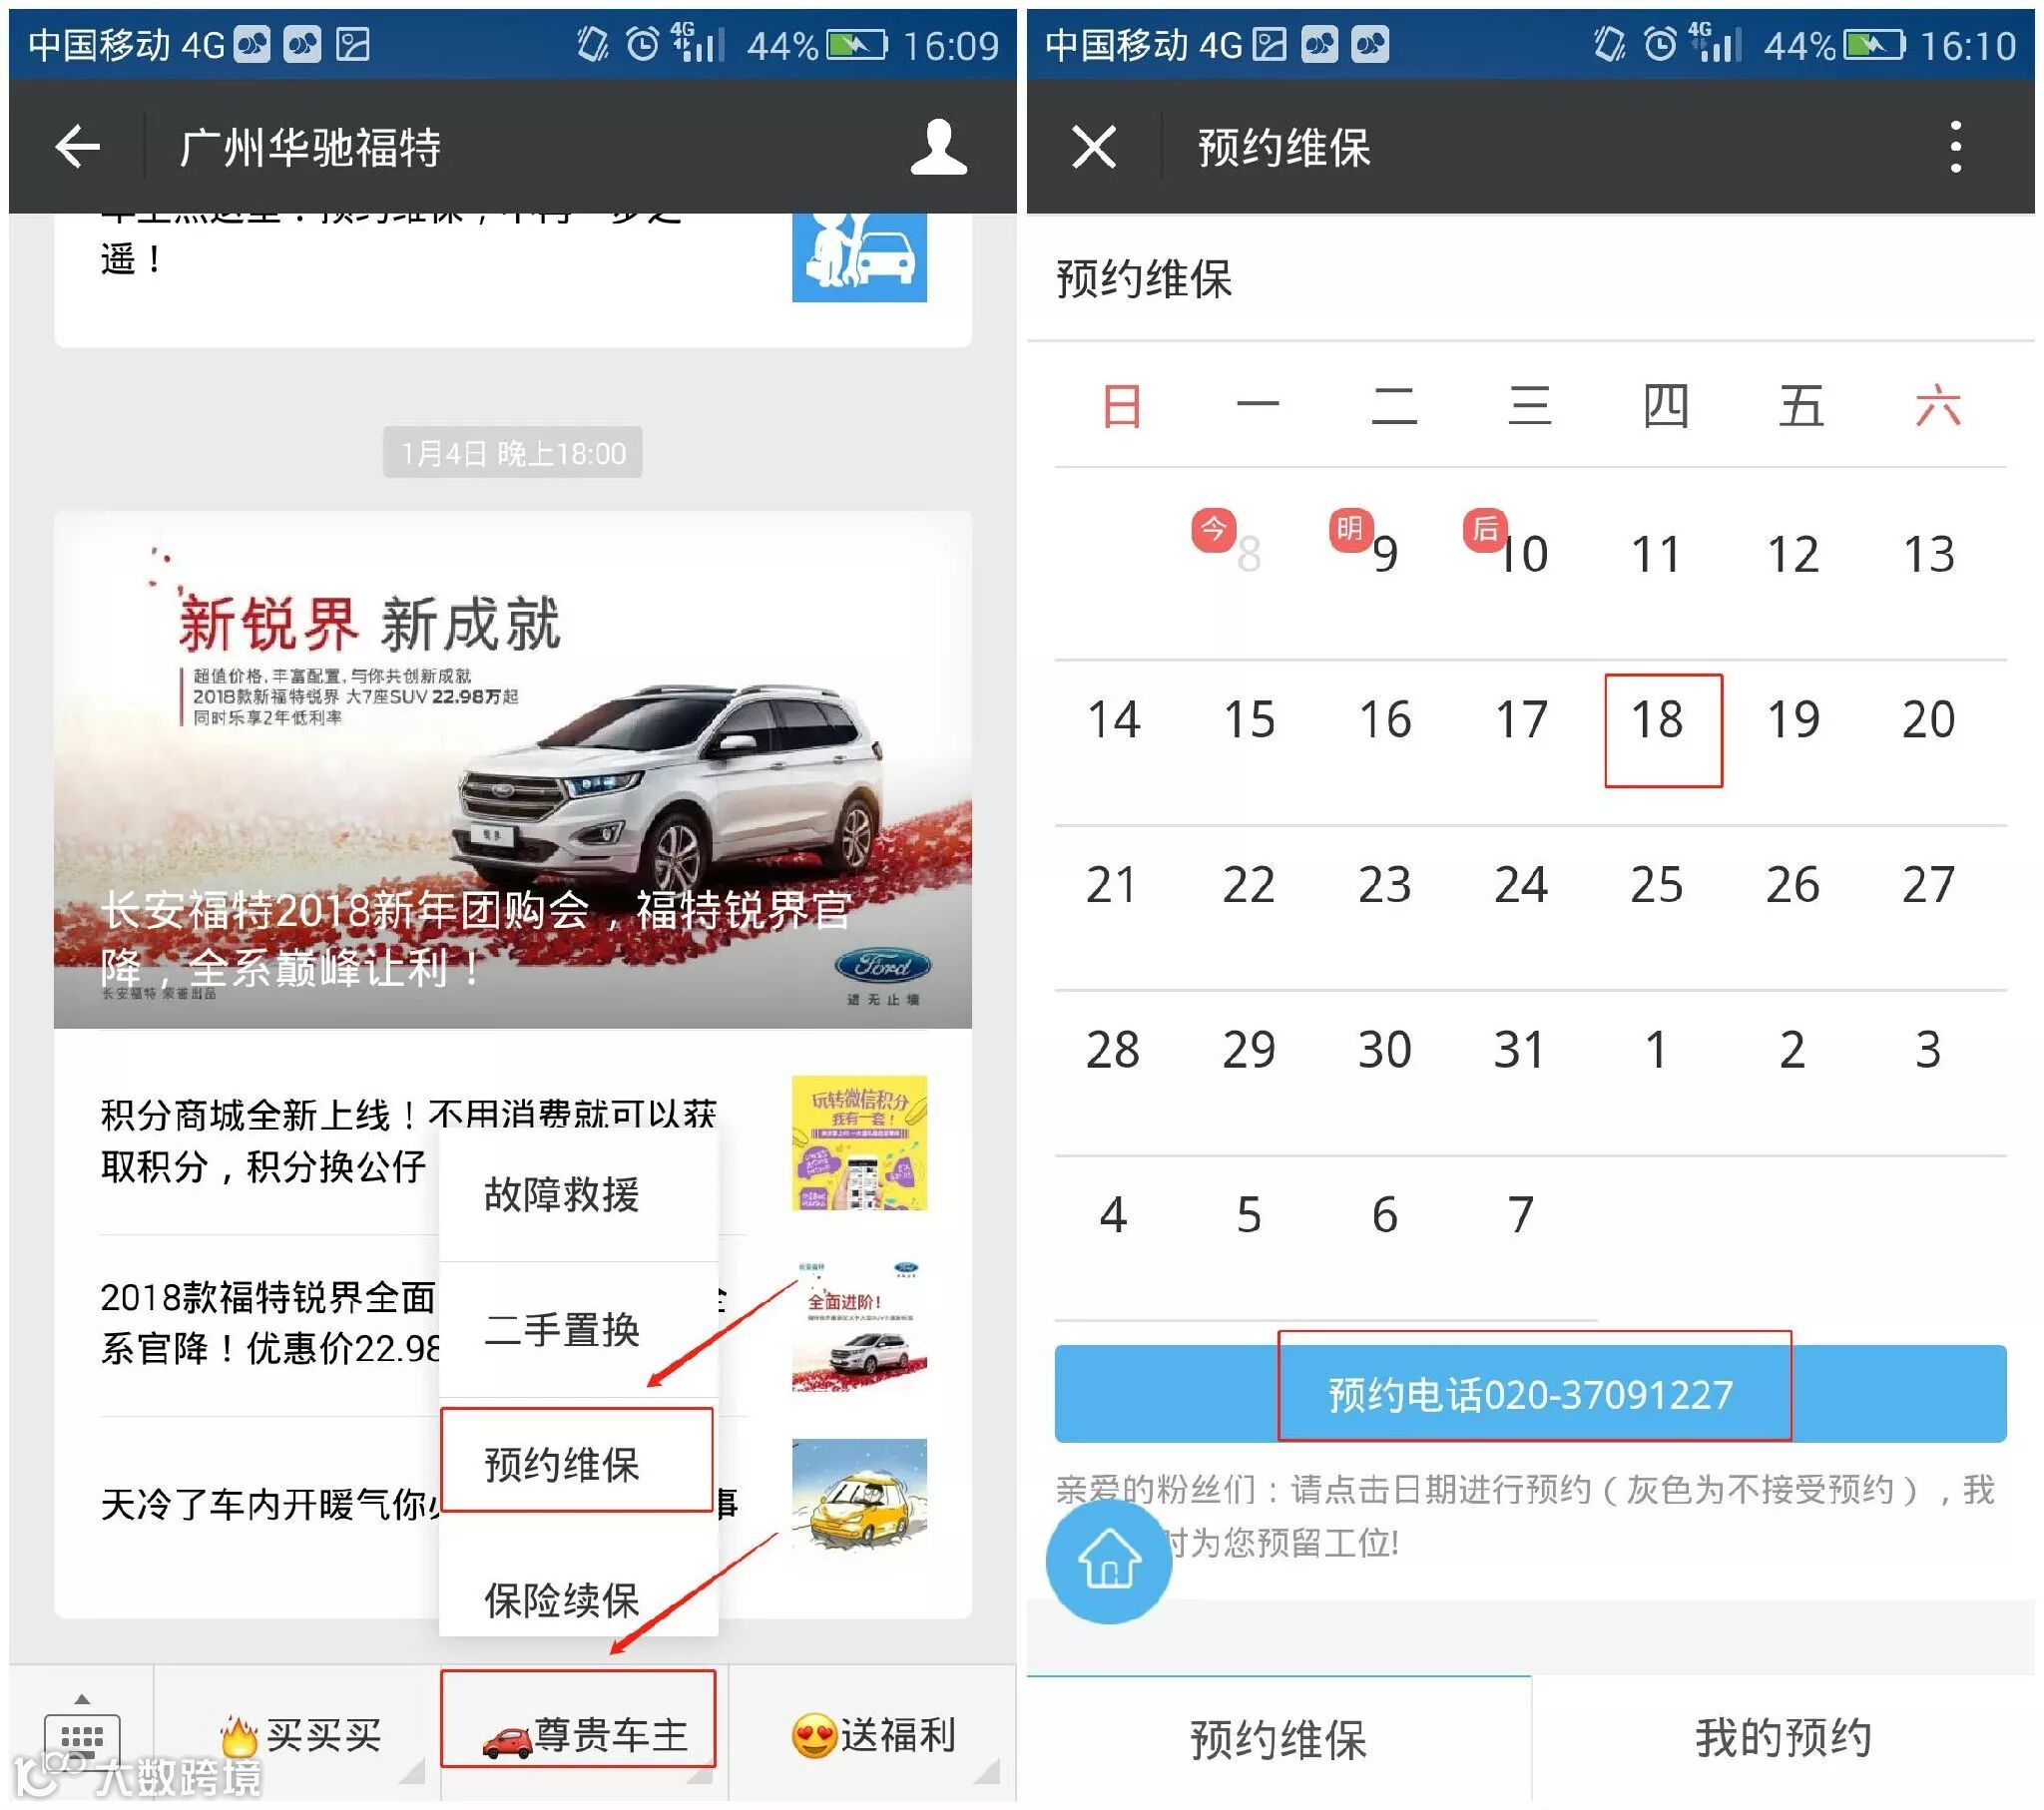
Task: Tap the back arrow in chat header
Action: coord(77,147)
